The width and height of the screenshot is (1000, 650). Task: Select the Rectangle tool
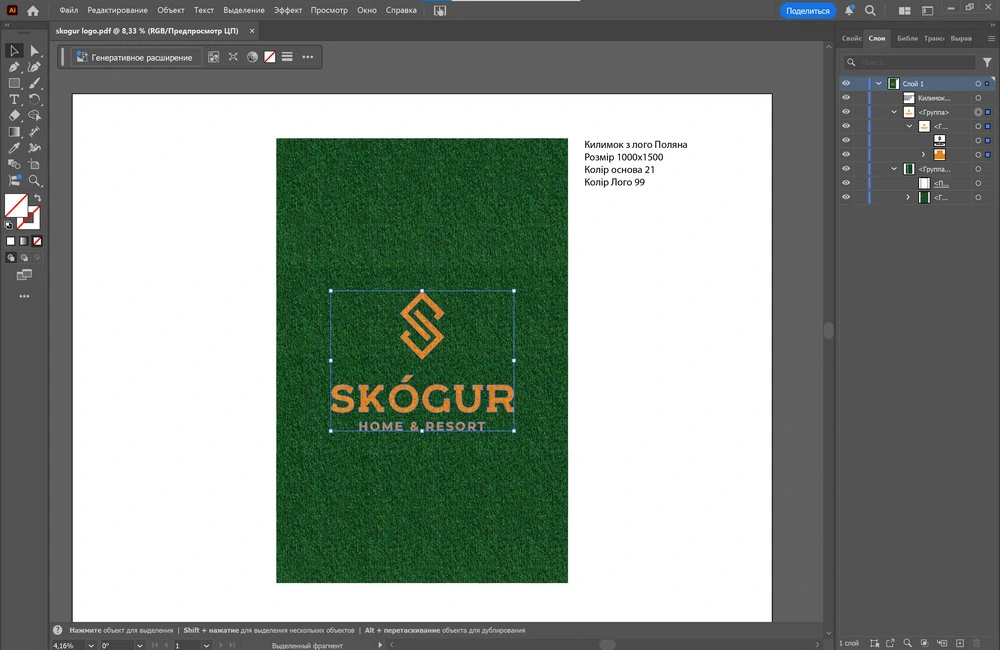pos(15,84)
